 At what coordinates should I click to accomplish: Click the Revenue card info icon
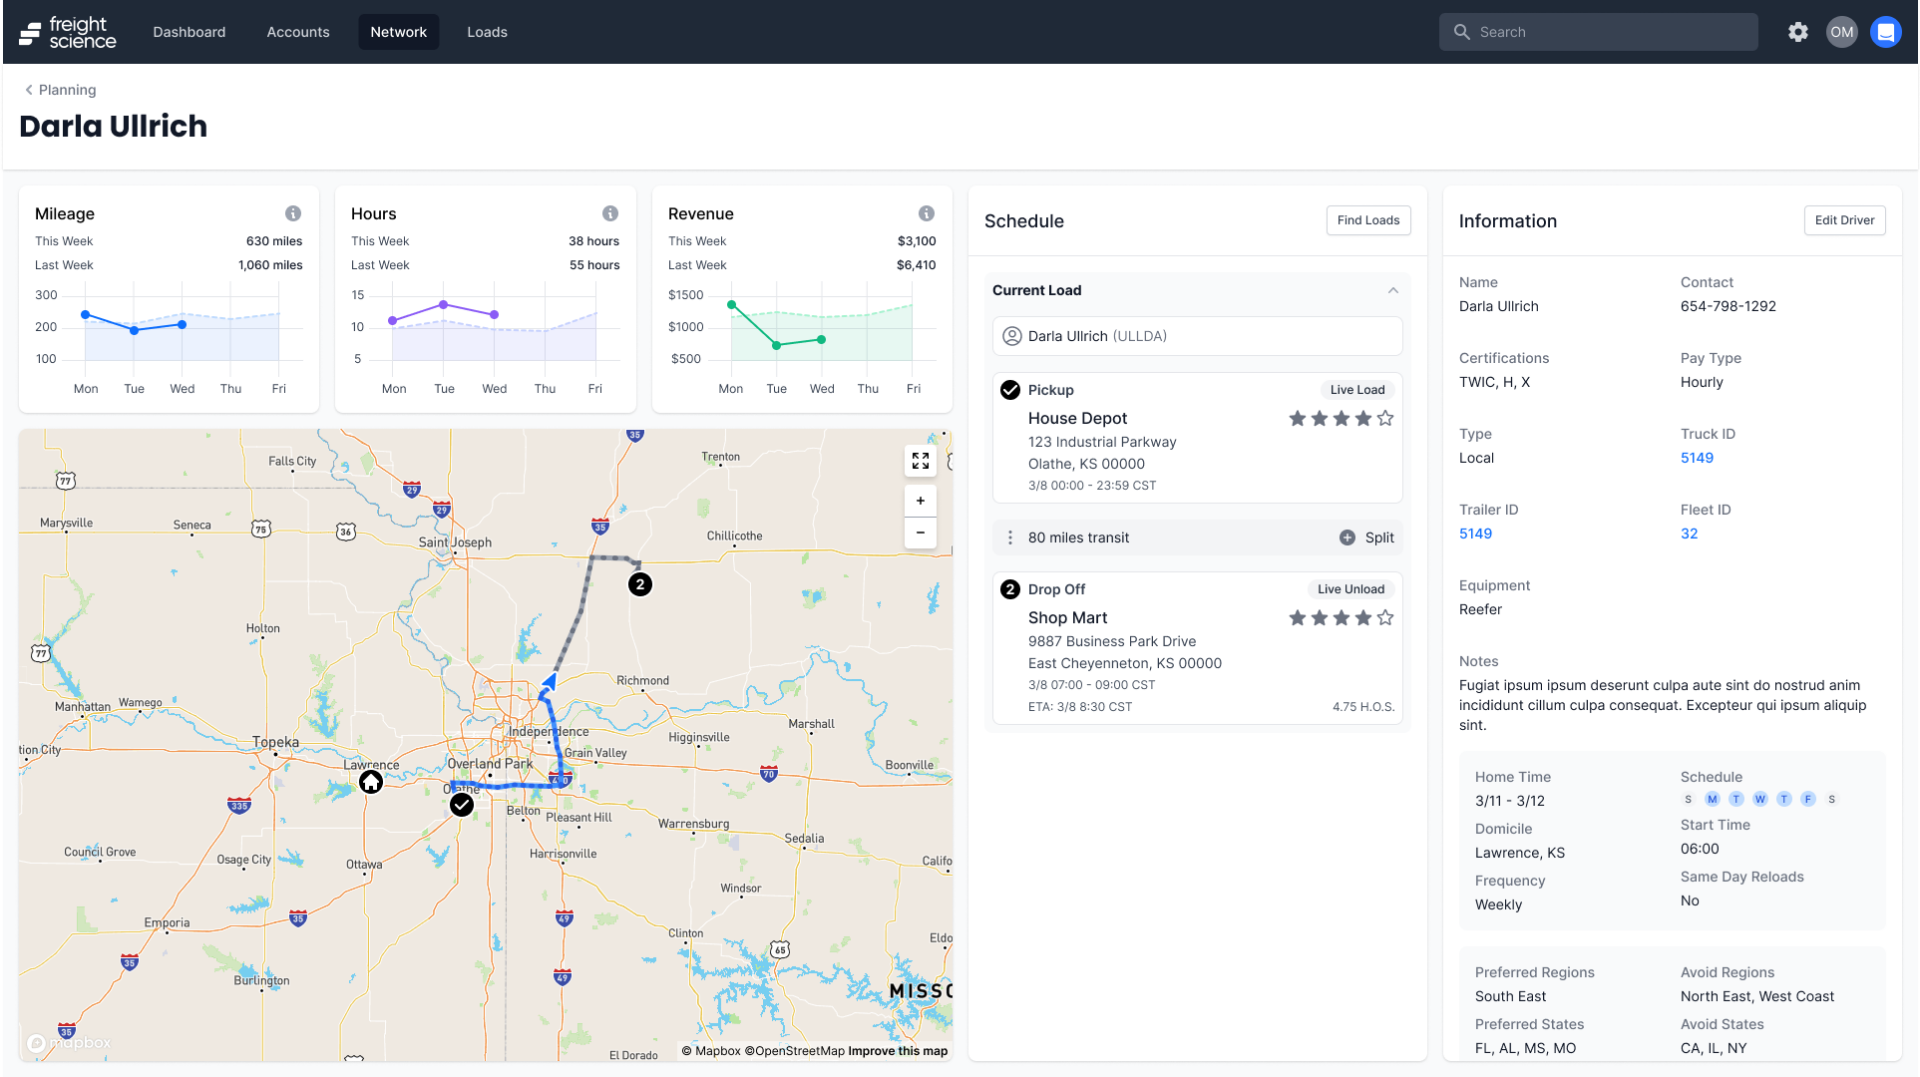926,213
